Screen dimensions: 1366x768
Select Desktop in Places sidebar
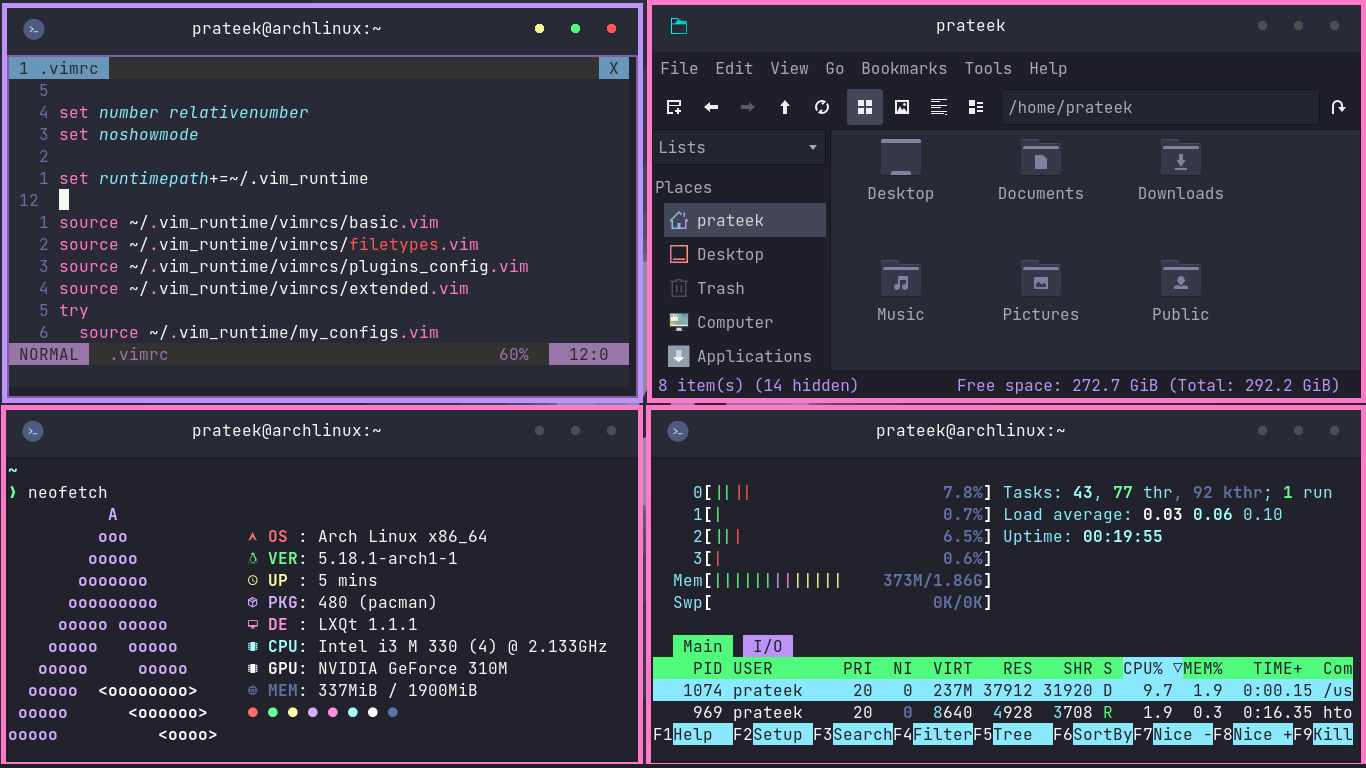coord(745,254)
